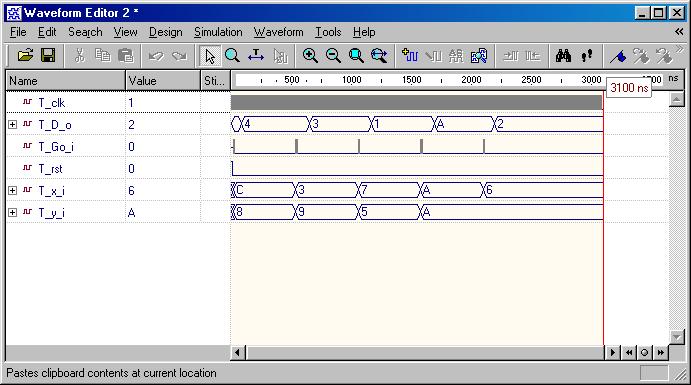
Task: Expand the T_D_o bus signal
Action: 12,125
